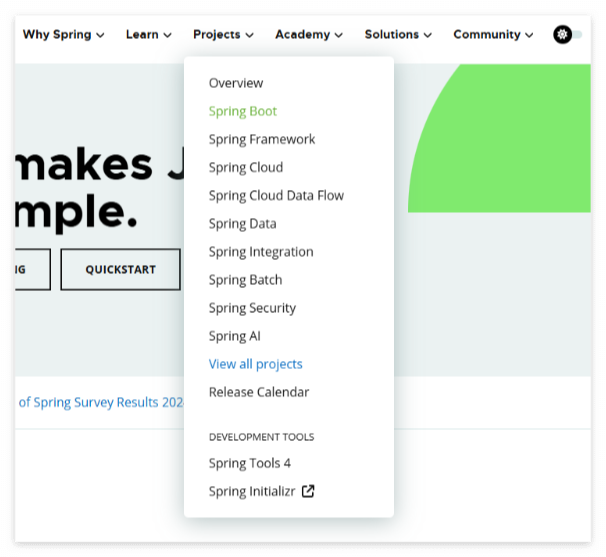Open the Spring Boot project page

click(x=243, y=111)
